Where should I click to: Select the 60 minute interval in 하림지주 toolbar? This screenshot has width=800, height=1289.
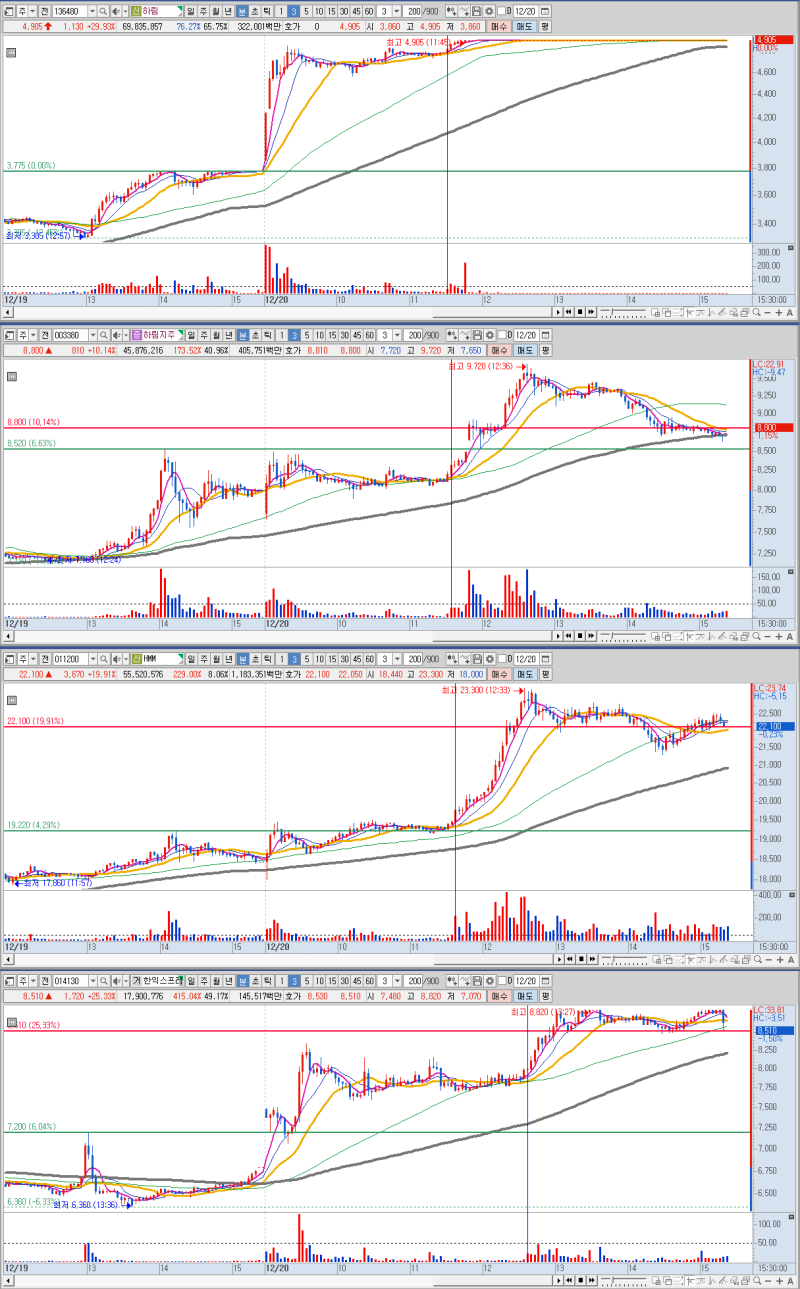(369, 335)
